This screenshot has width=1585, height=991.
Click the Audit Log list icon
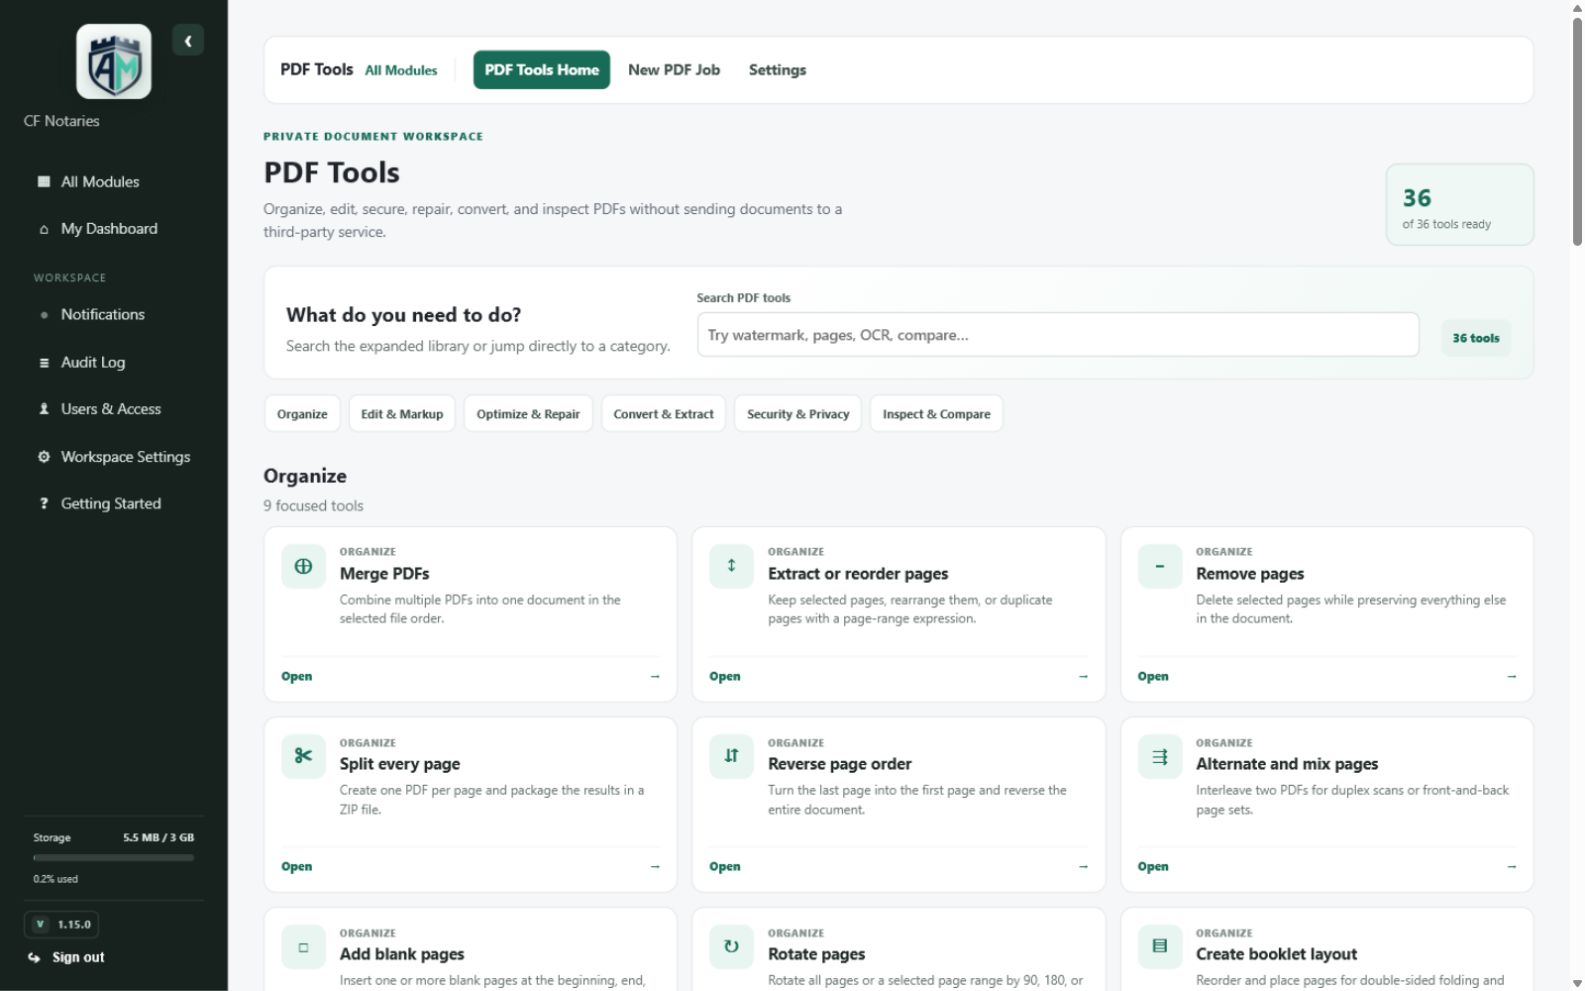click(x=44, y=363)
